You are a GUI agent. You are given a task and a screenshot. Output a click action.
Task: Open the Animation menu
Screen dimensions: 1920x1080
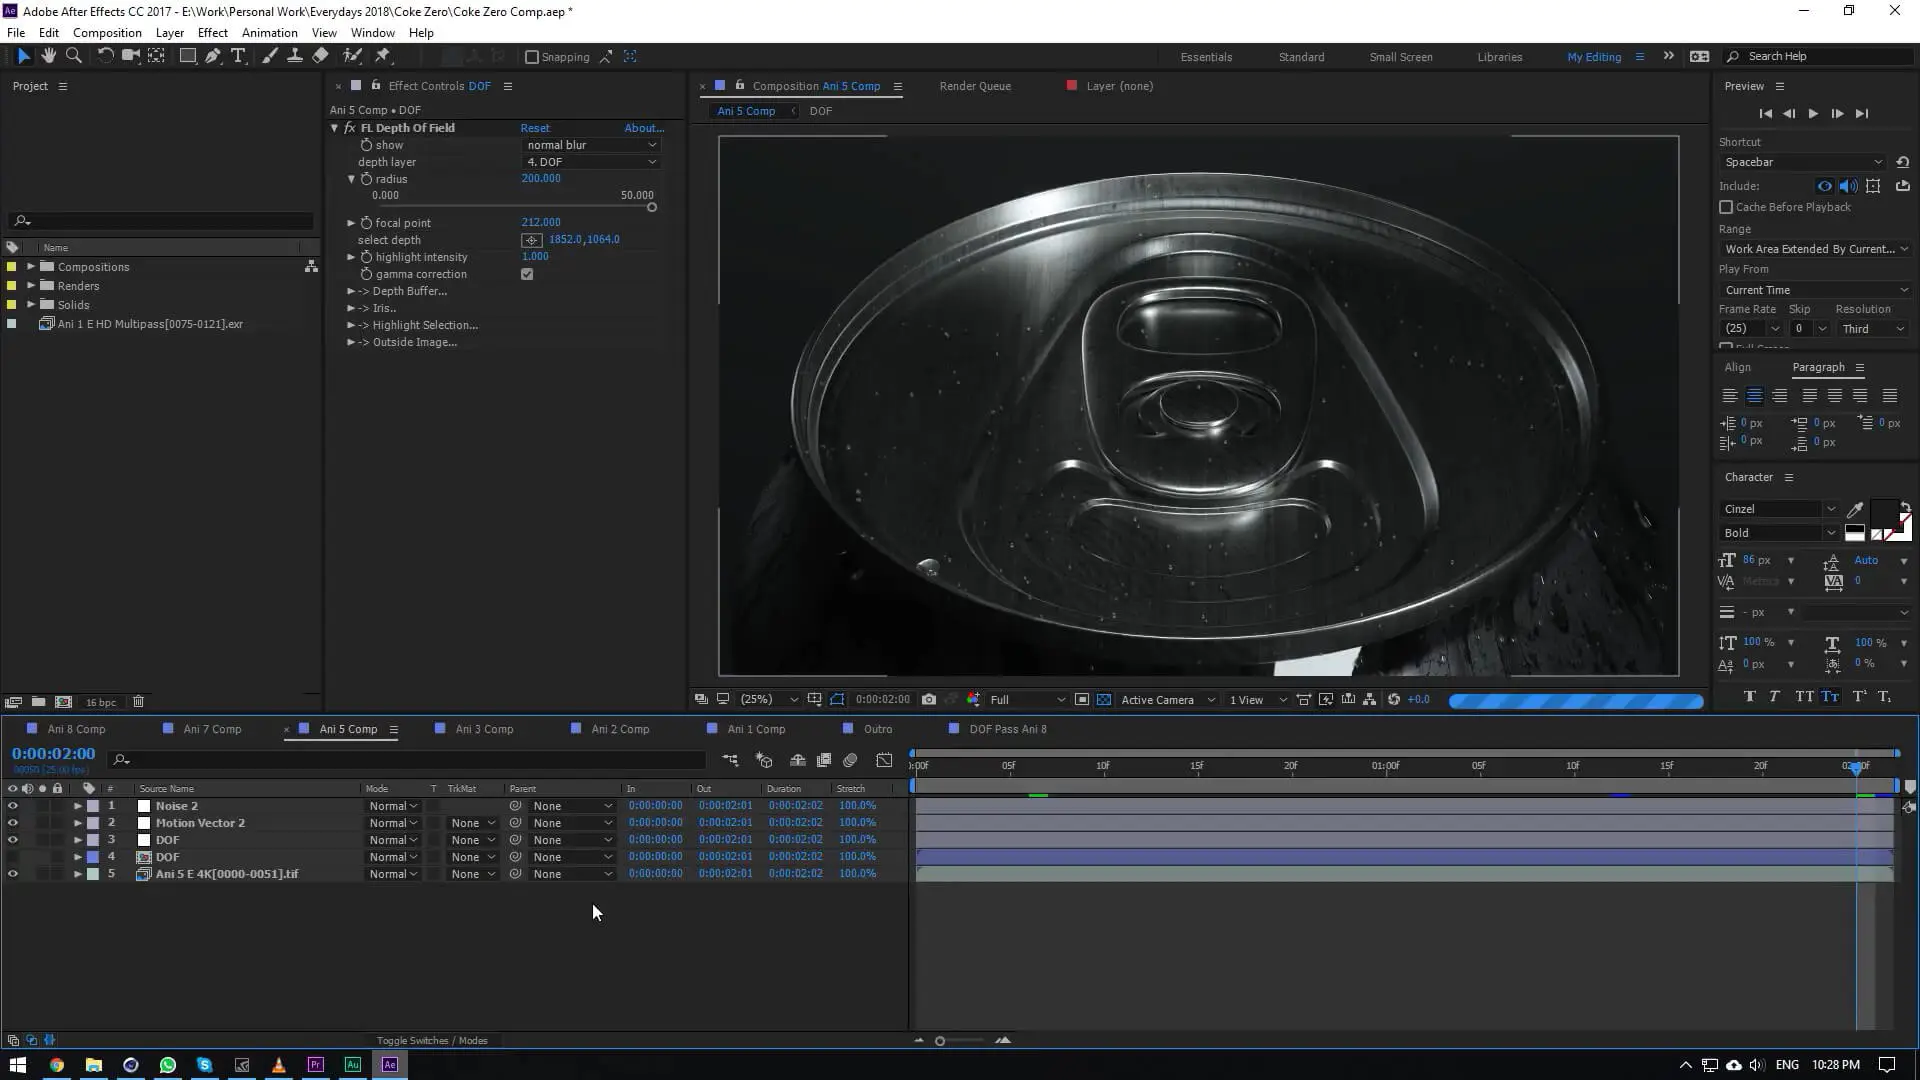click(x=269, y=33)
